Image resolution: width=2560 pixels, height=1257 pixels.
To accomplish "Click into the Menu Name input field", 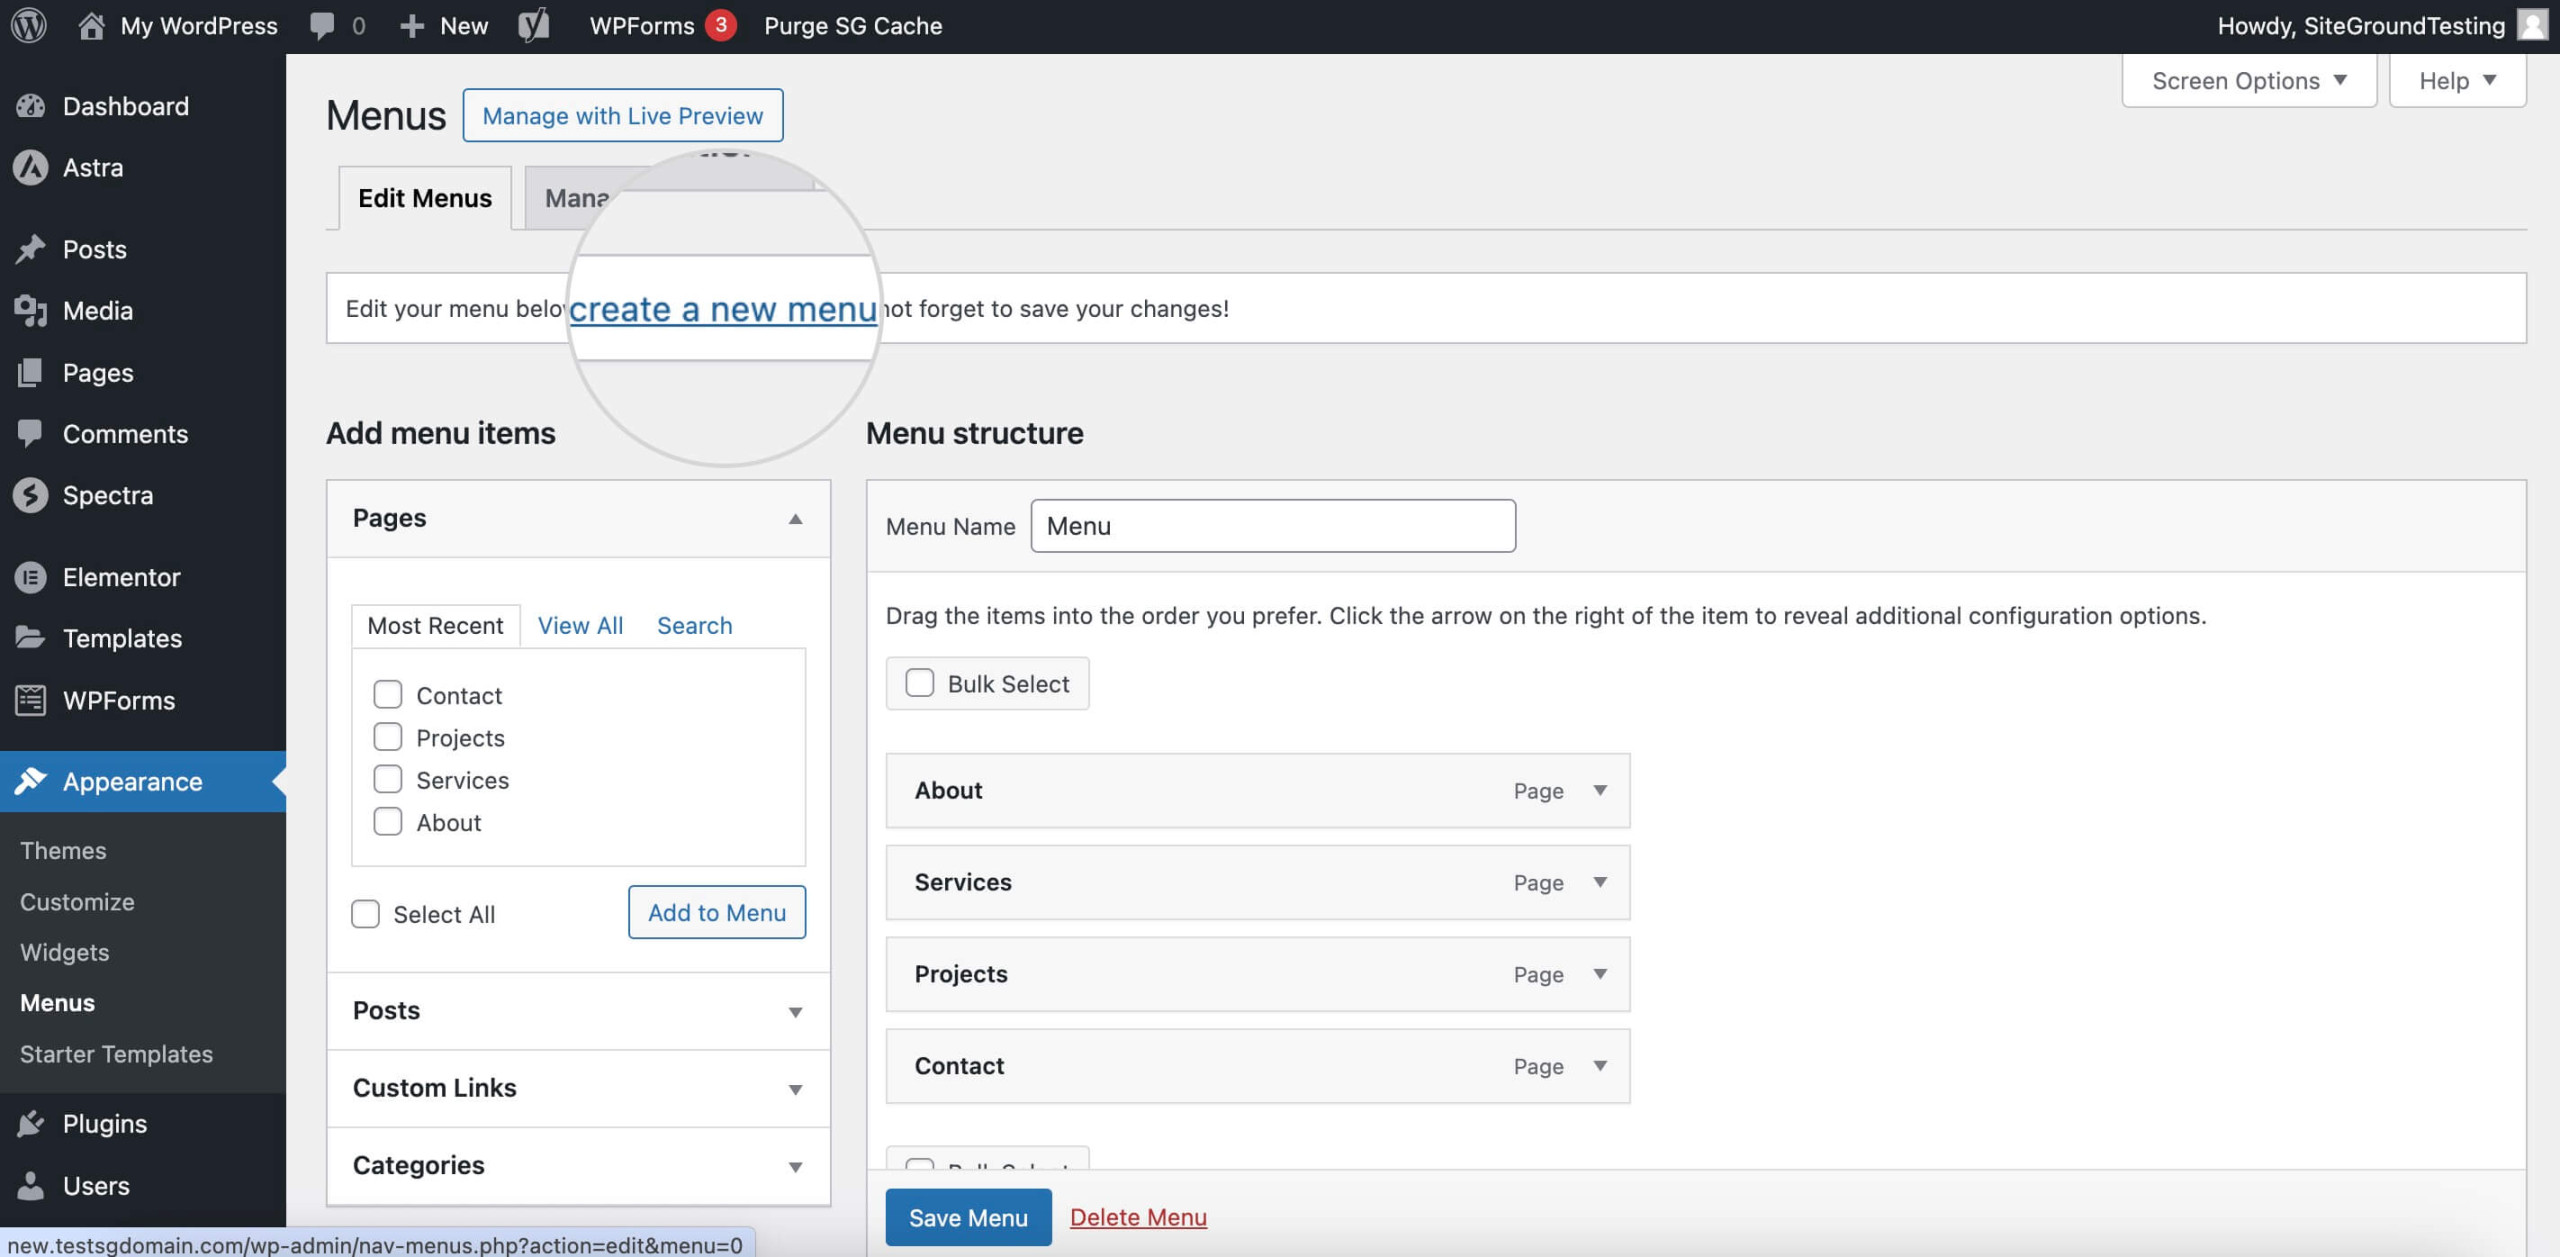I will pyautogui.click(x=1273, y=526).
